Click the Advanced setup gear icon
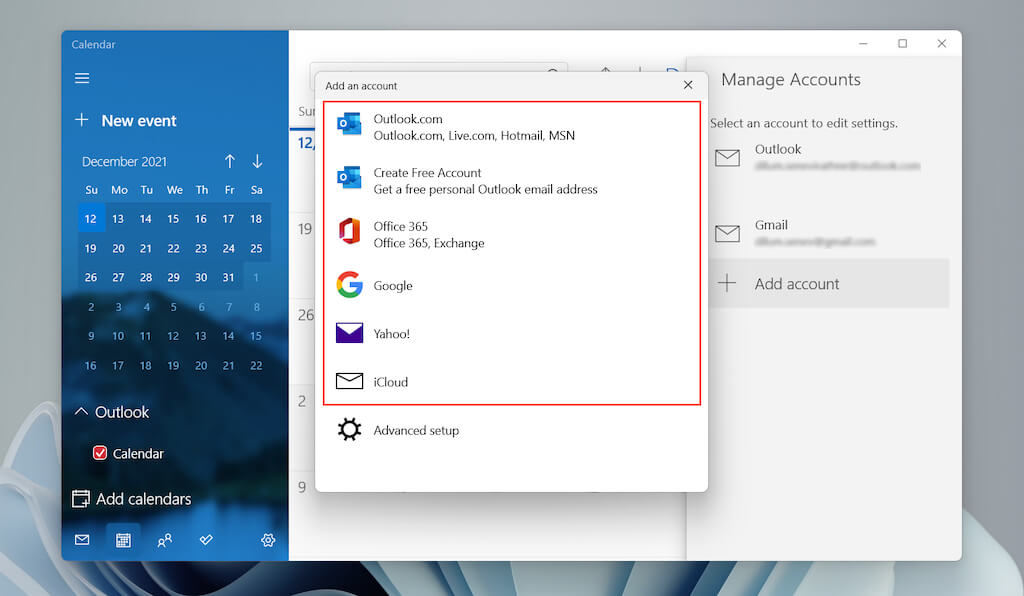 [349, 429]
